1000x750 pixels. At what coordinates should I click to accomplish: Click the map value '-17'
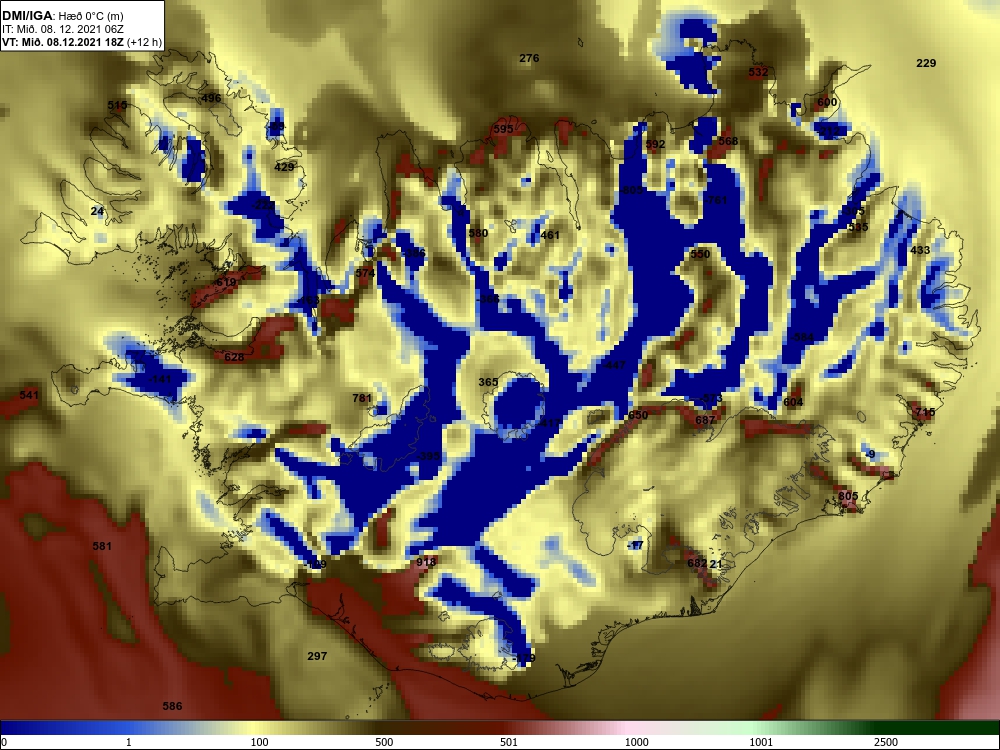pyautogui.click(x=635, y=545)
